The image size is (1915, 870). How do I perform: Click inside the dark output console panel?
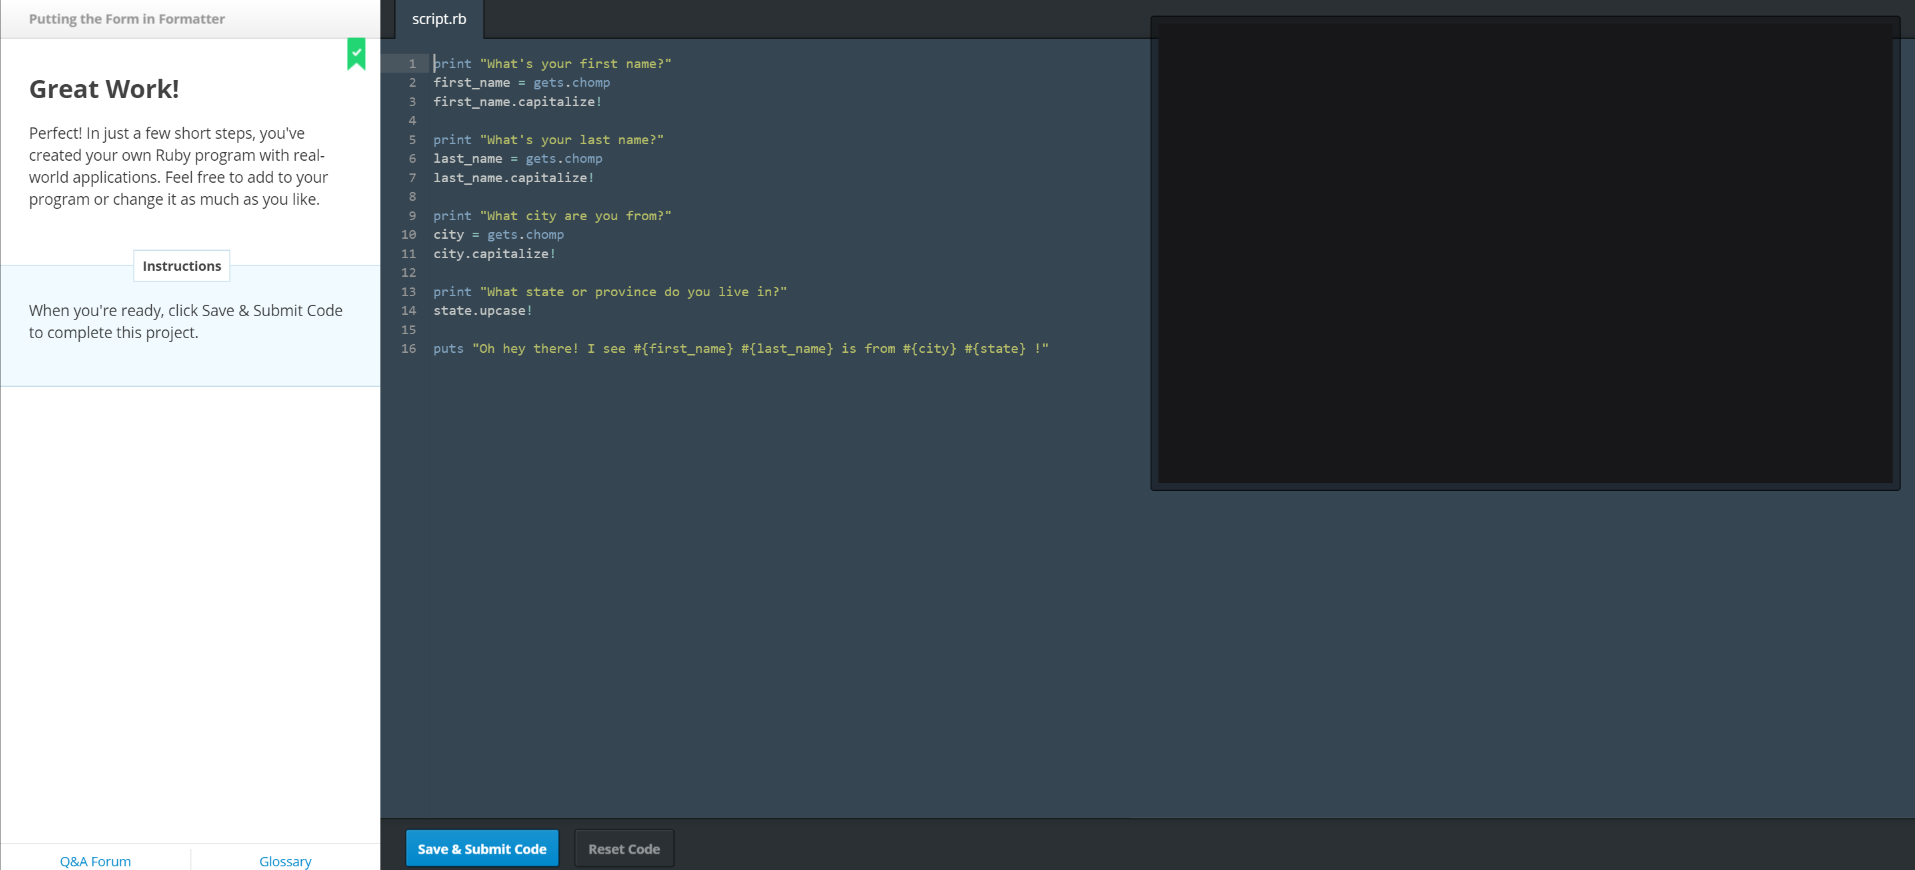coord(1524,252)
